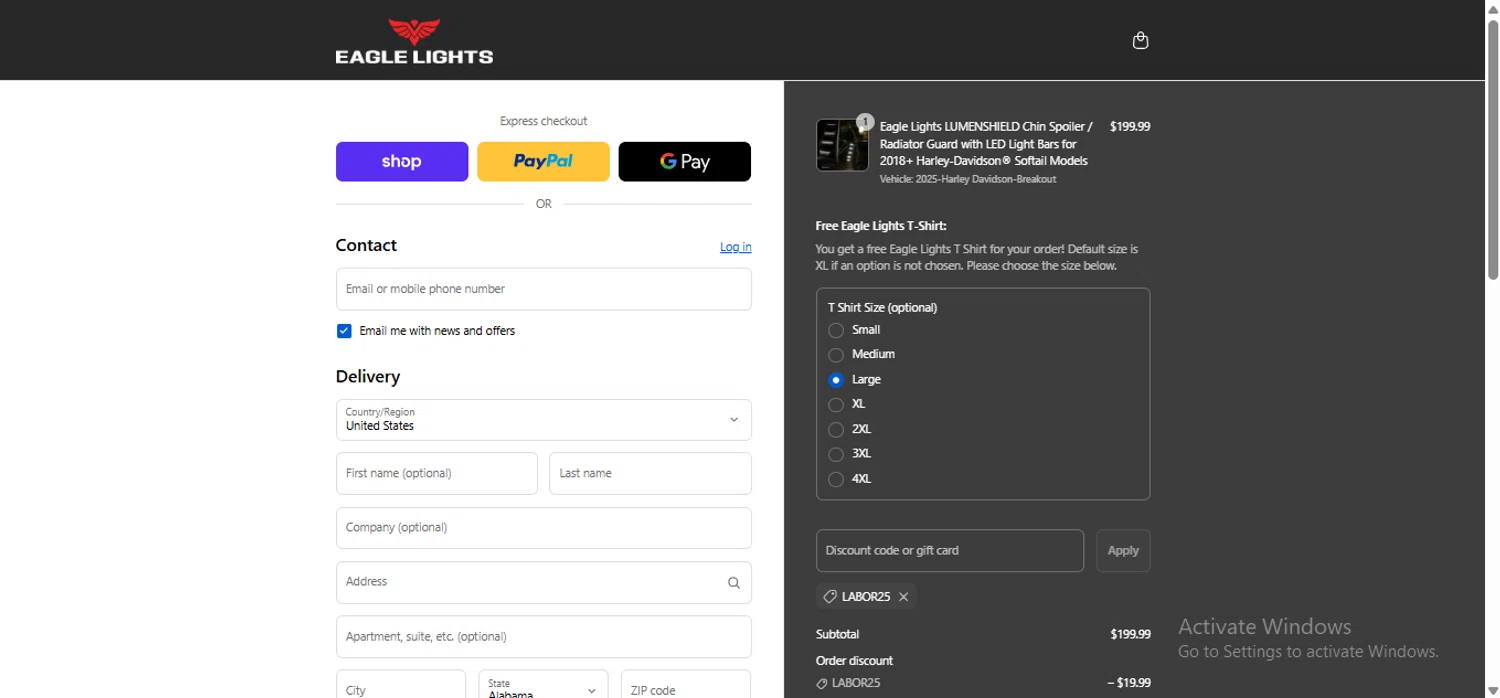
Task: Open the Country/Region dropdown
Action: point(544,420)
